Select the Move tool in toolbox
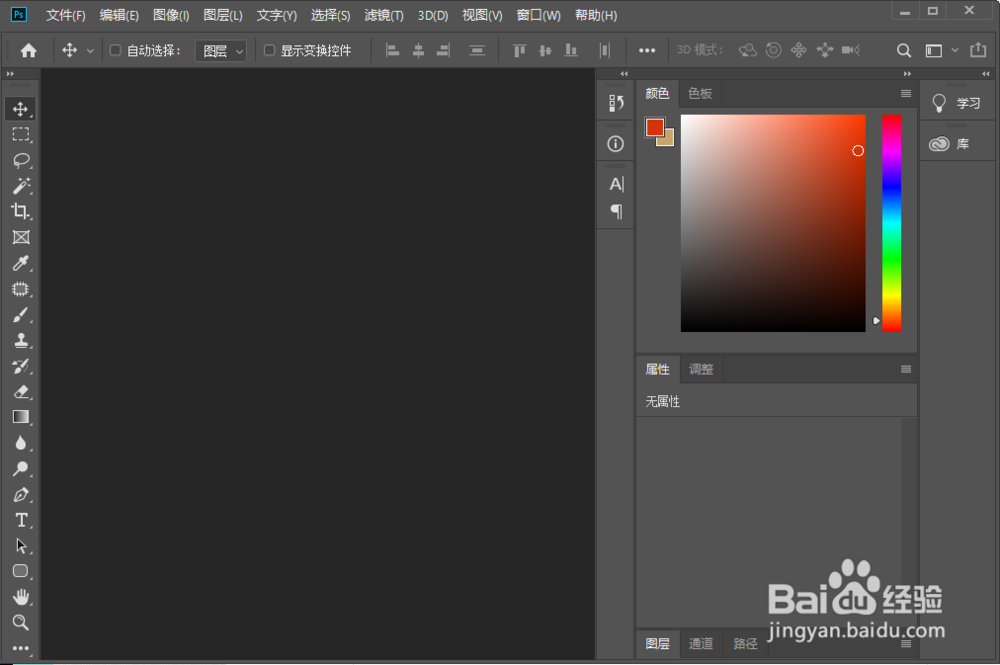 (x=20, y=109)
